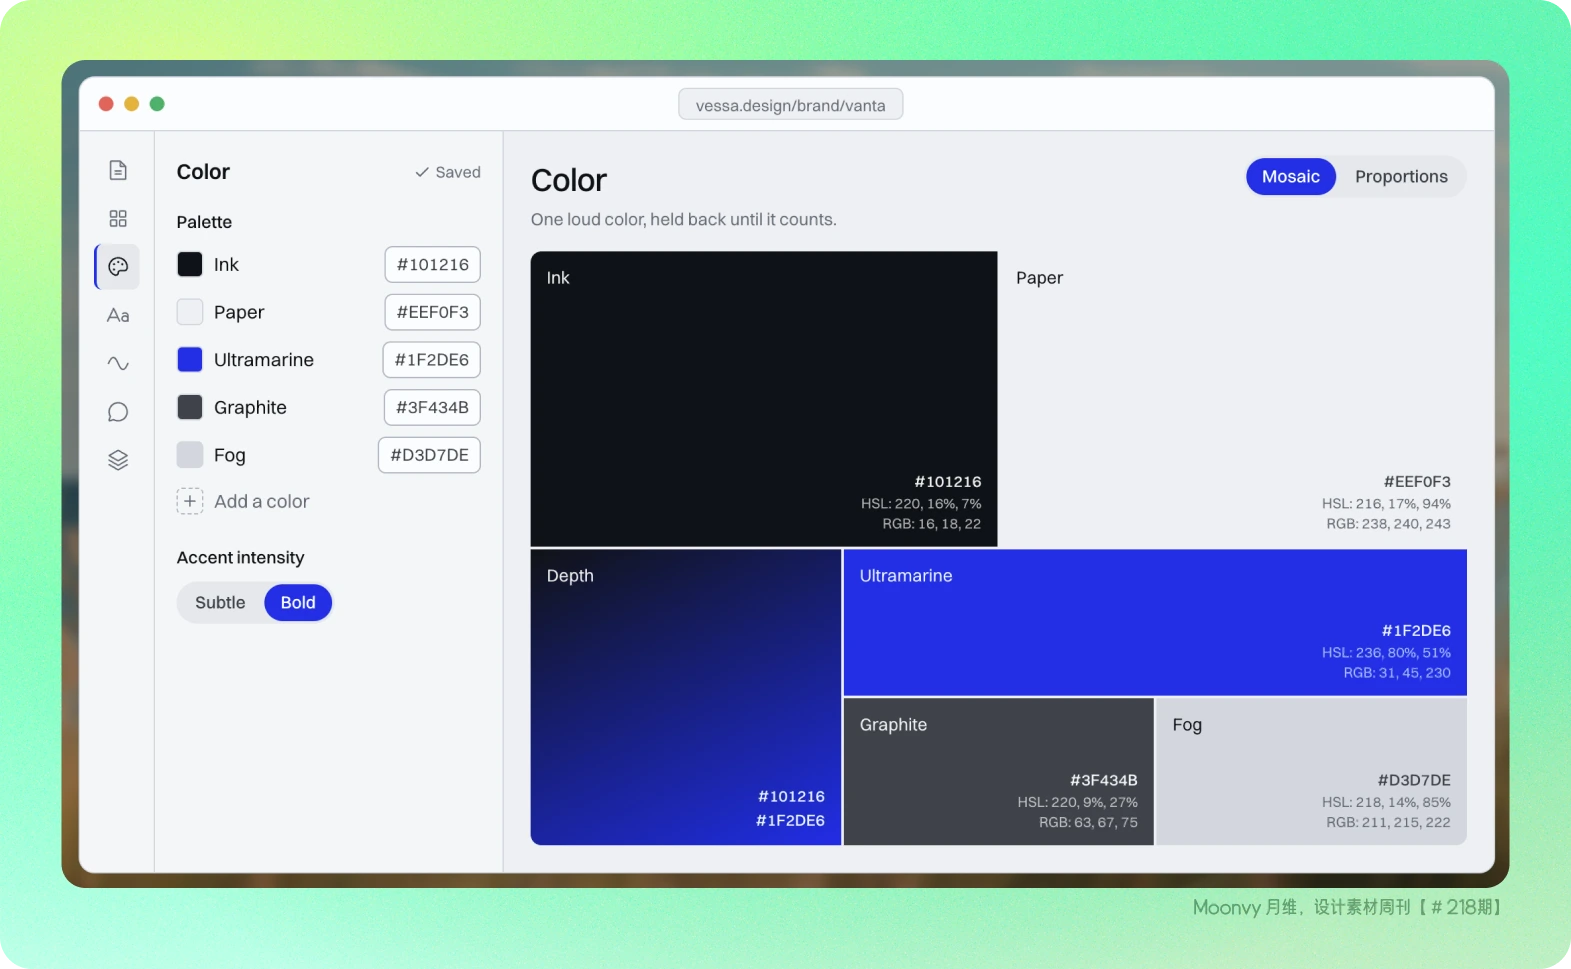Viewport: 1571px width, 969px height.
Task: Select the Graphite mosaic tile
Action: click(x=999, y=771)
